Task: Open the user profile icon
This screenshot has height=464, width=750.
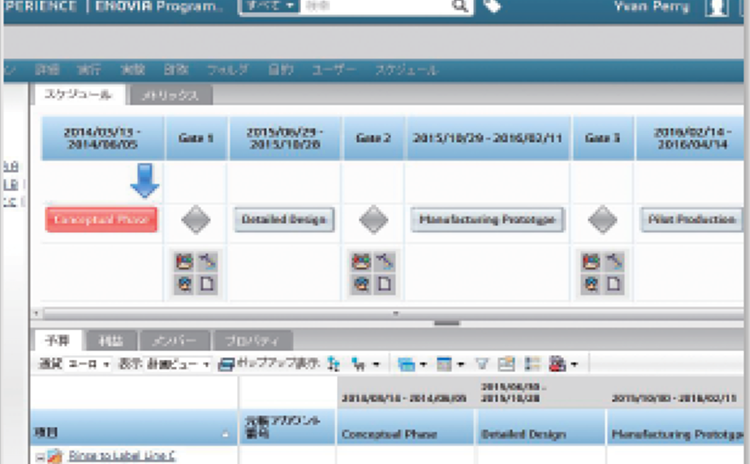Action: tap(715, 8)
